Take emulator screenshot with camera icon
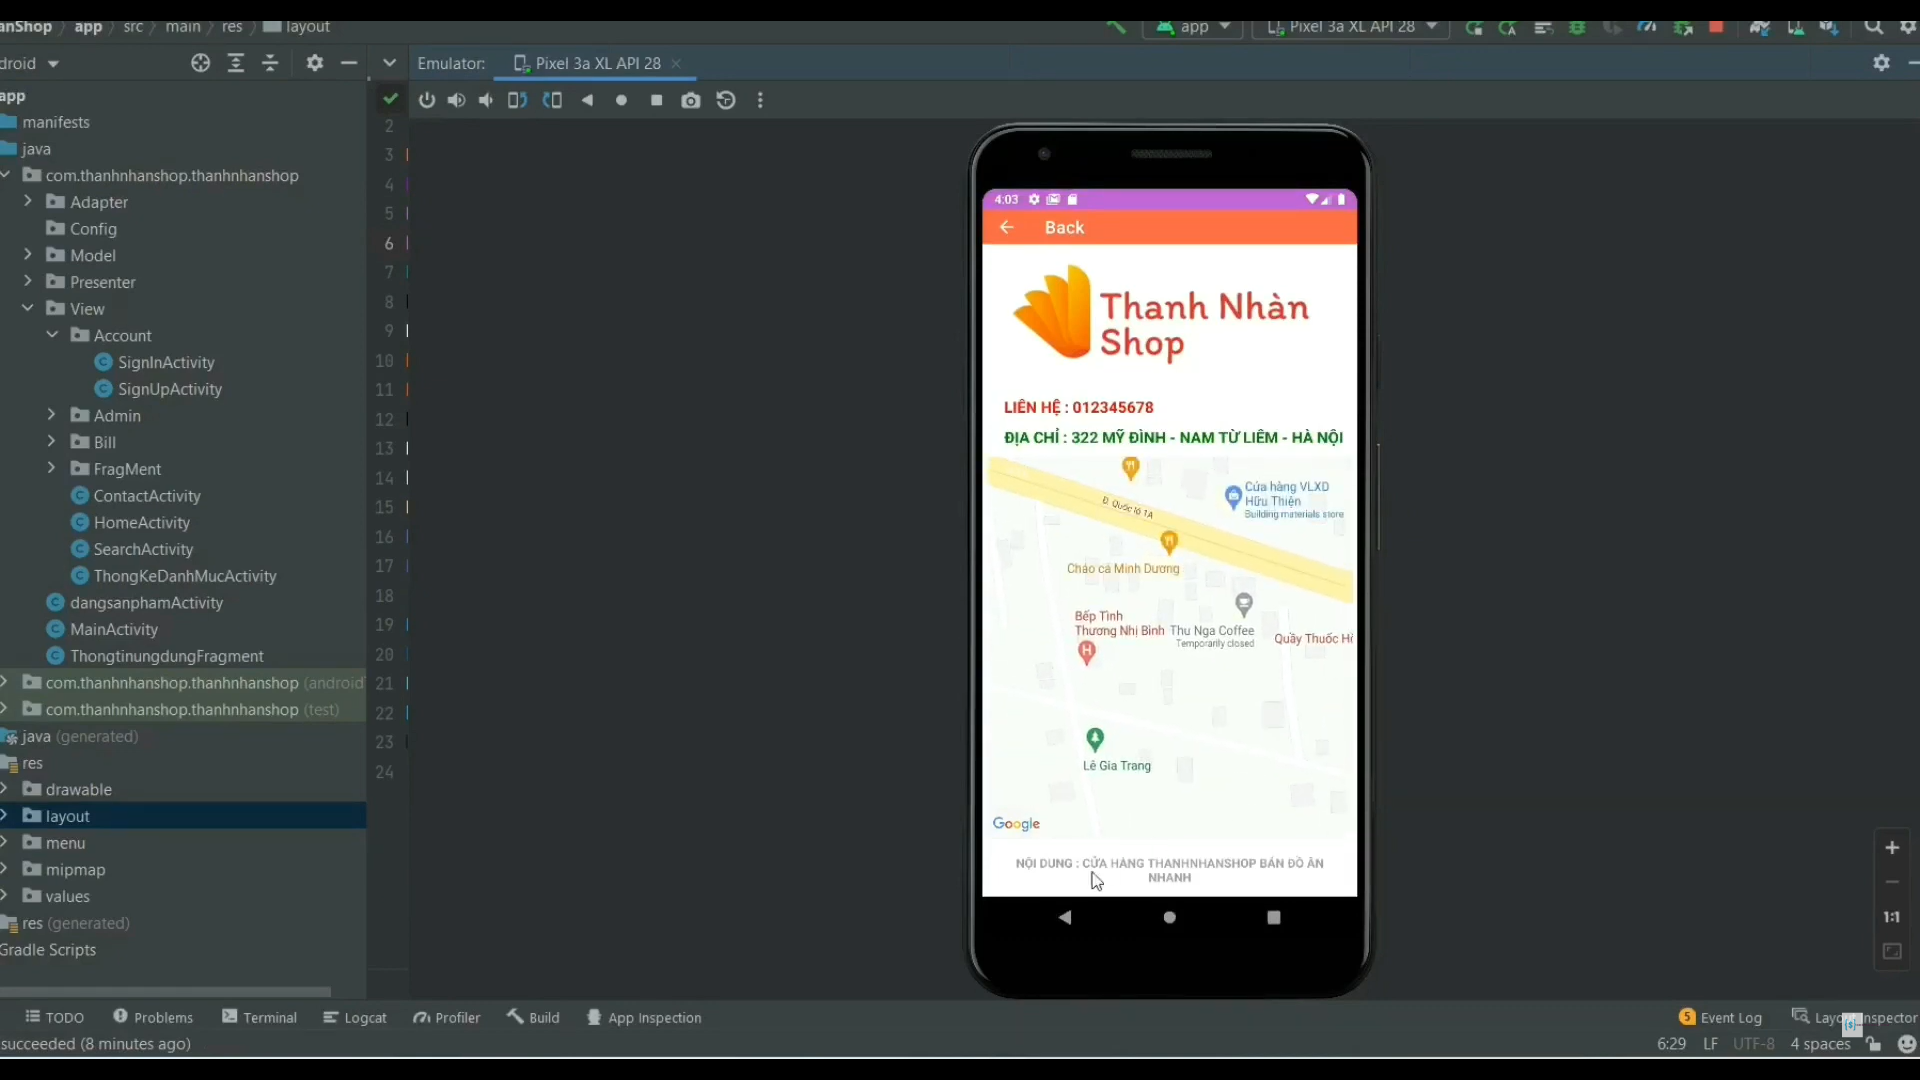The image size is (1920, 1080). [x=691, y=100]
